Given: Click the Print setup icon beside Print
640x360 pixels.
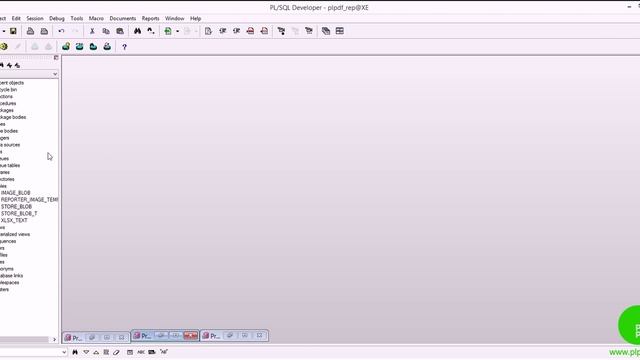Looking at the screenshot, I should (44, 31).
